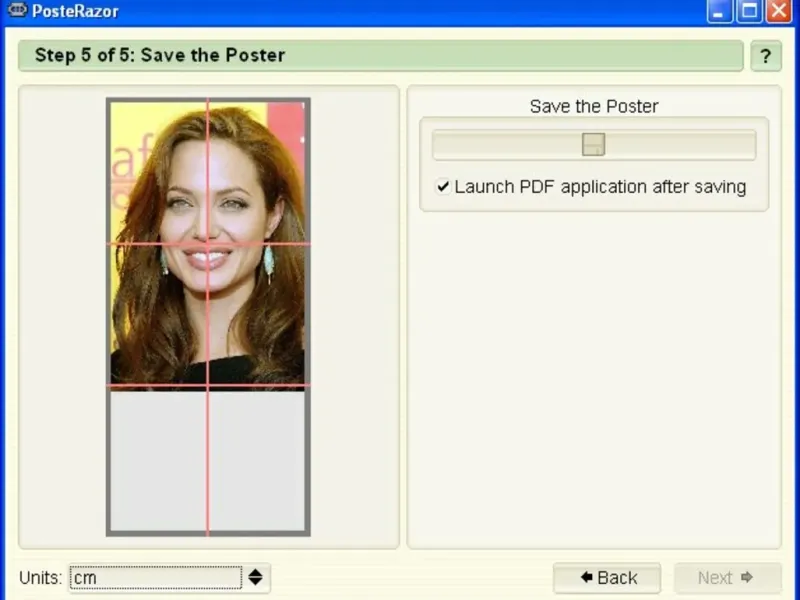Image resolution: width=800 pixels, height=600 pixels.
Task: Click the right arrow icon on Next
Action: click(x=747, y=577)
